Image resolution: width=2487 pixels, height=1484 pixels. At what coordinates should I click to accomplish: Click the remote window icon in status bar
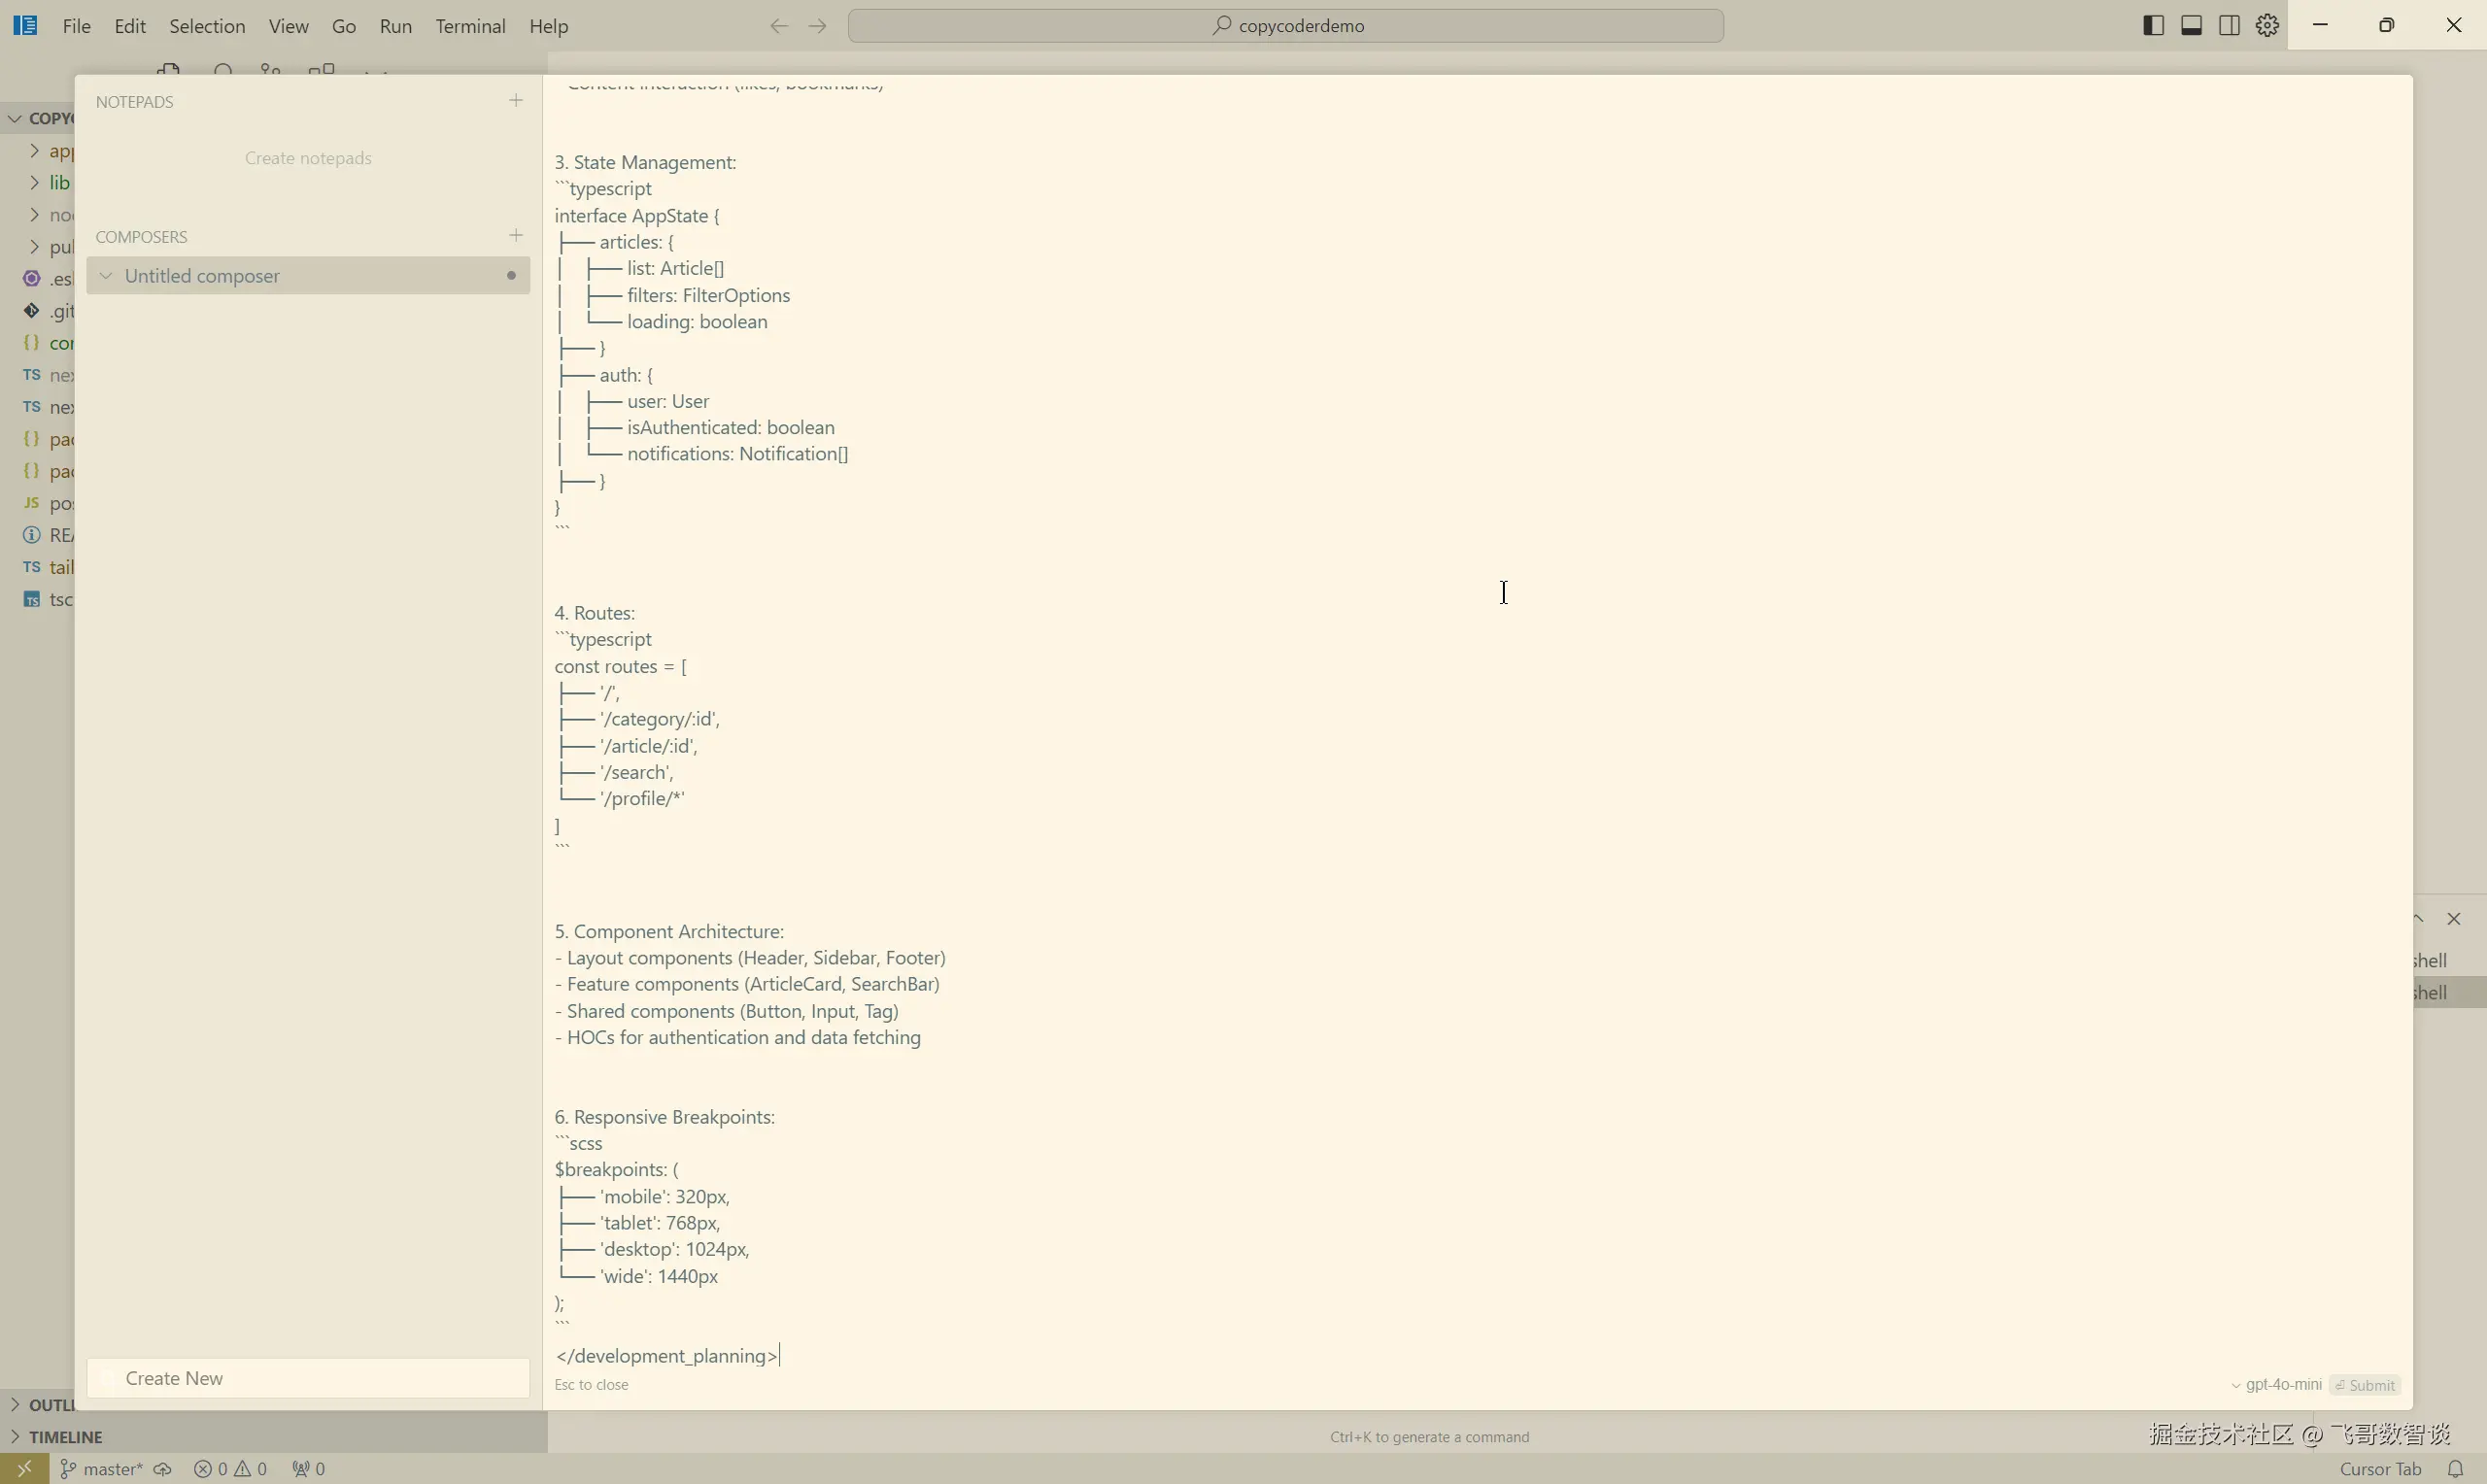(24, 1469)
